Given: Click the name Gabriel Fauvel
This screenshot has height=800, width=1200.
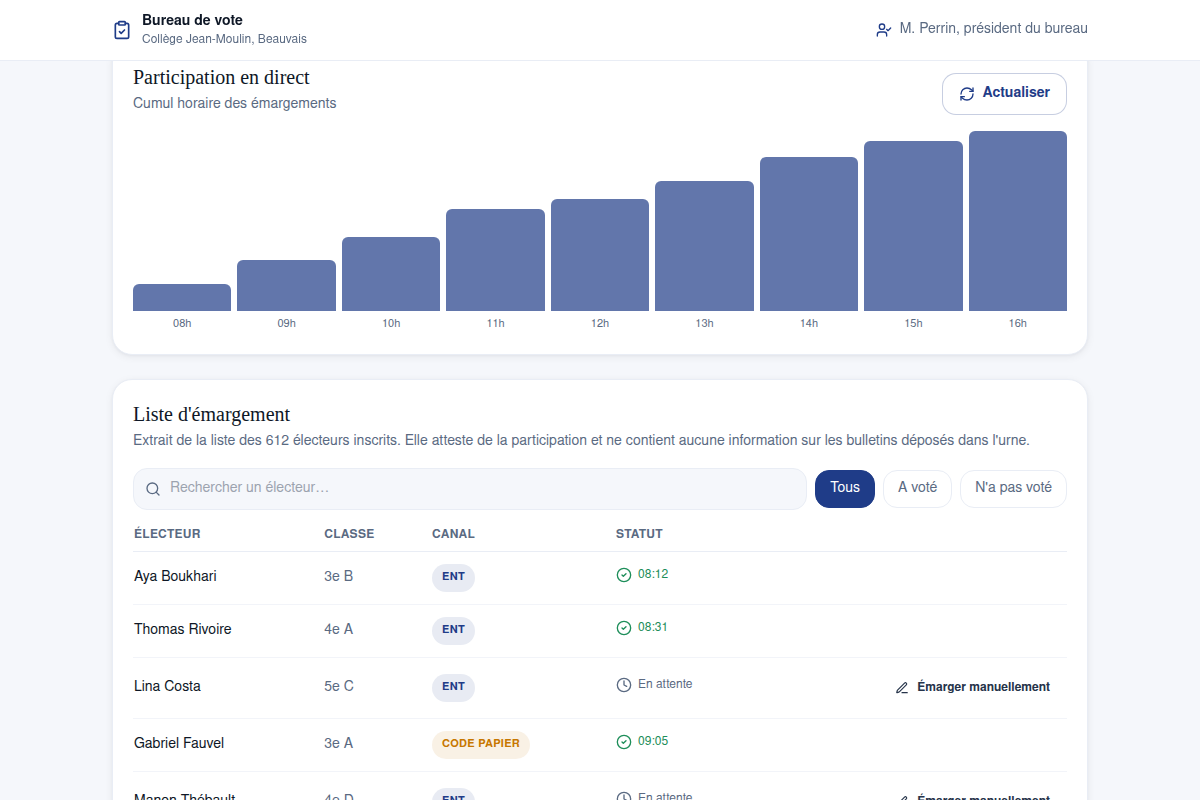Looking at the screenshot, I should click(179, 743).
